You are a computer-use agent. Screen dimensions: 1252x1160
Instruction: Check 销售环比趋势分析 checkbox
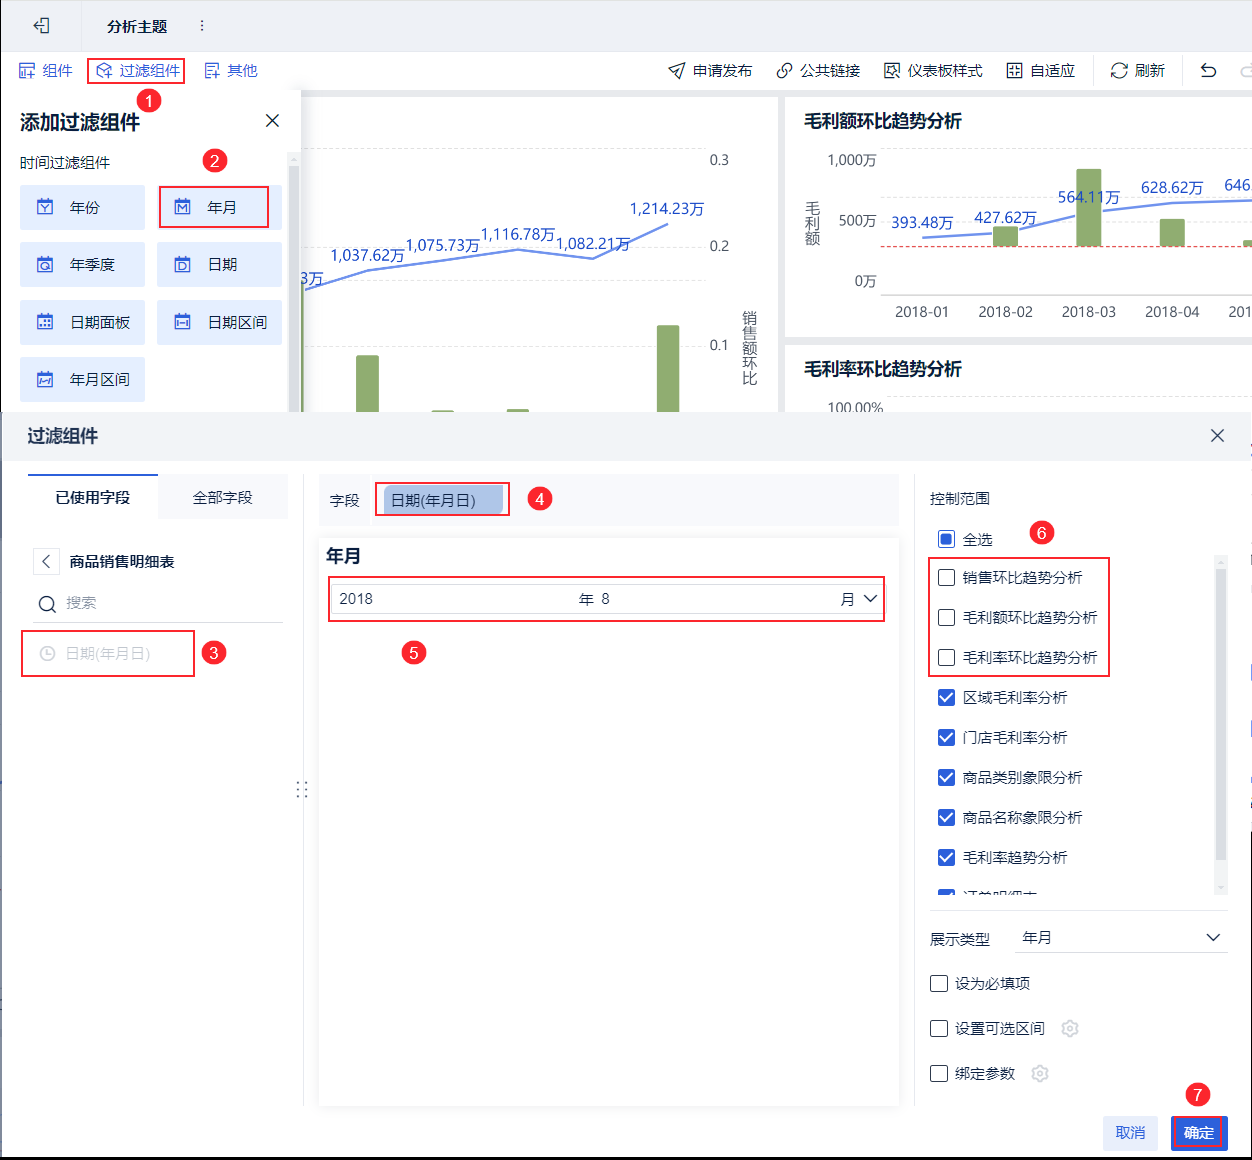click(947, 577)
